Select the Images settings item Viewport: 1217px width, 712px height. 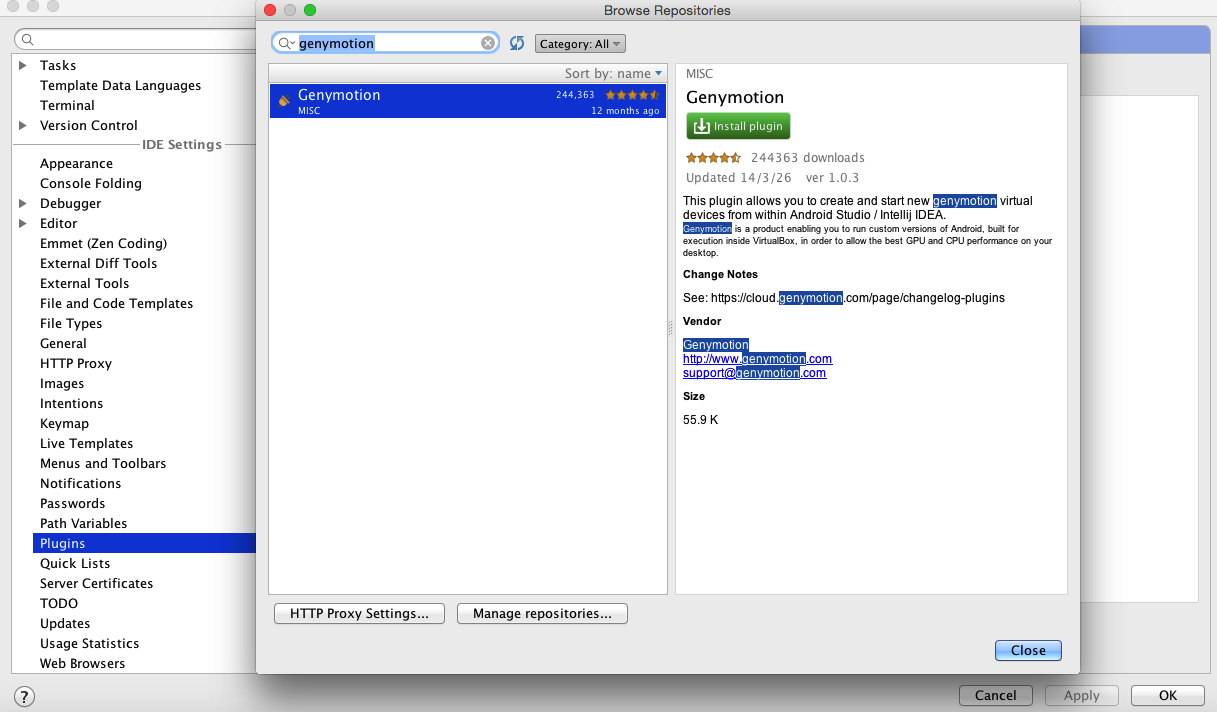(x=62, y=383)
